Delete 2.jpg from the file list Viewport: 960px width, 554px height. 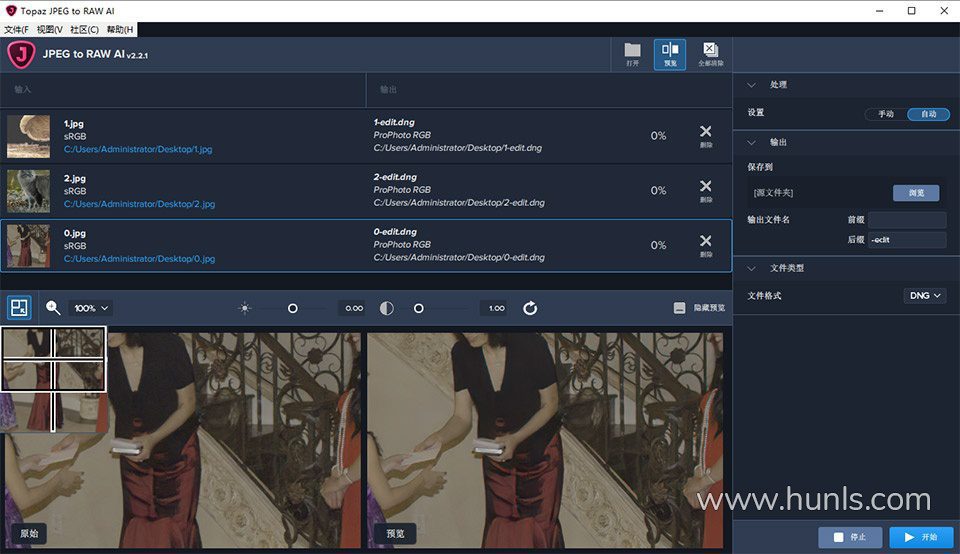[x=705, y=189]
